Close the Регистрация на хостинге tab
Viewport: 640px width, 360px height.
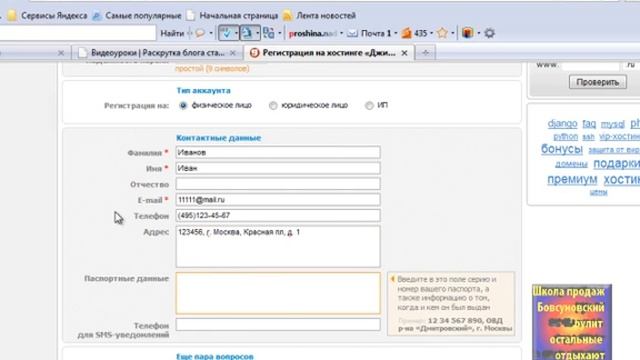(404, 53)
